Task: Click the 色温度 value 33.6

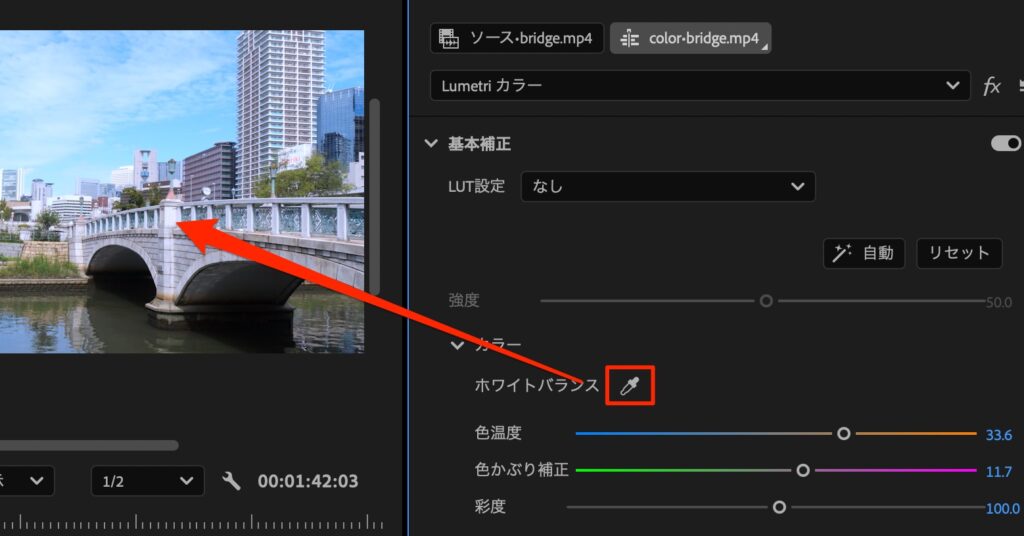Action: [x=998, y=435]
